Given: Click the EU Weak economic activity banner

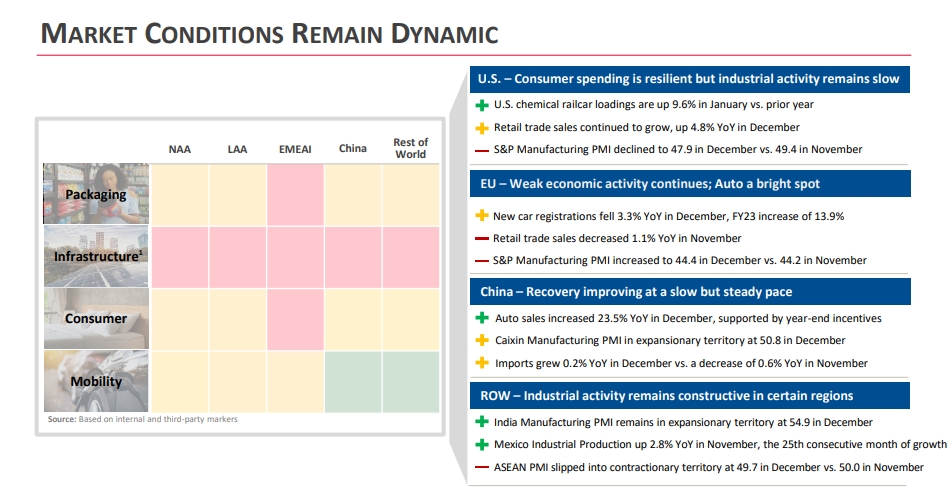Looking at the screenshot, I should (689, 184).
